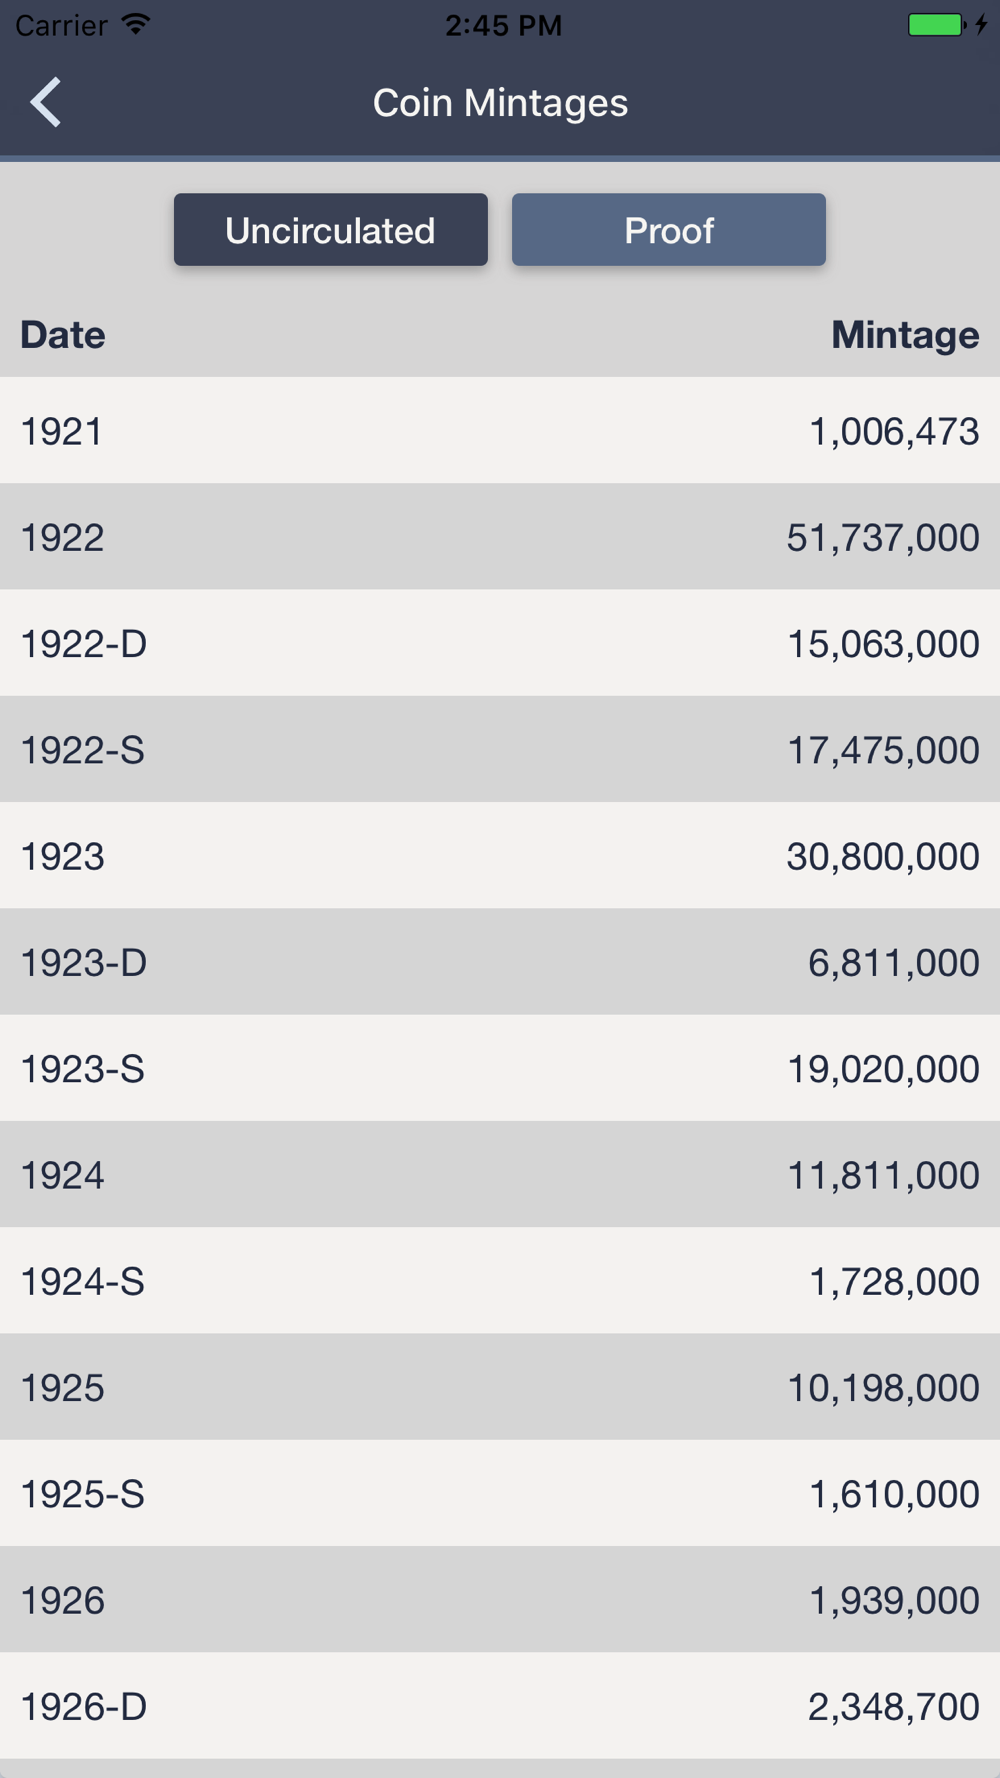1000x1778 pixels.
Task: Choose the 1922-S row
Action: tap(500, 749)
